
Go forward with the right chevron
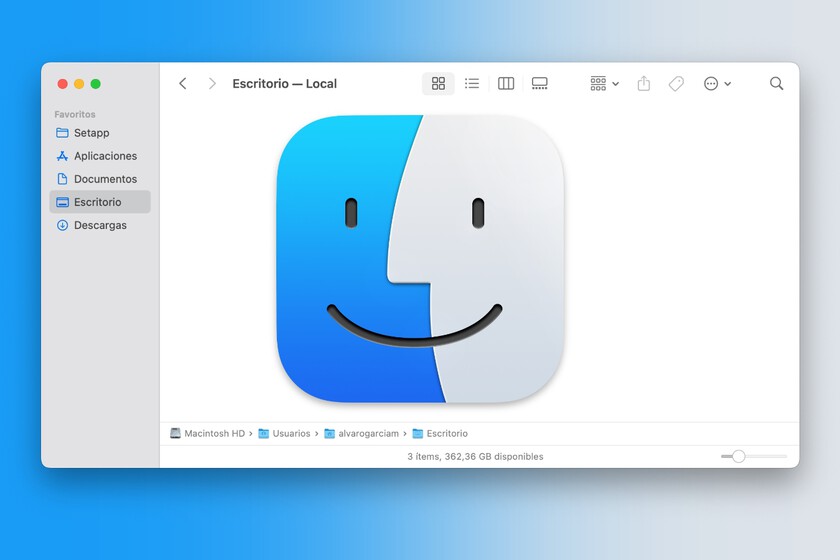tap(212, 84)
